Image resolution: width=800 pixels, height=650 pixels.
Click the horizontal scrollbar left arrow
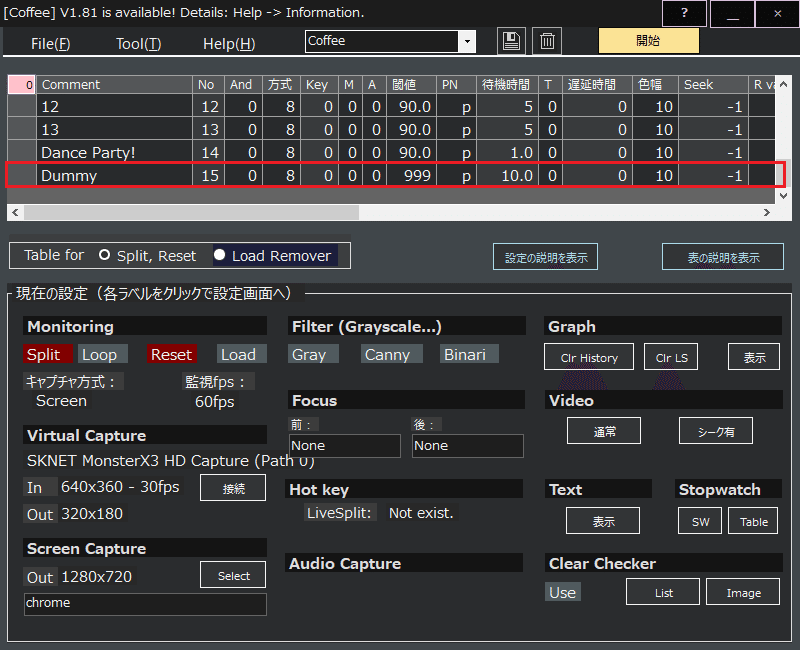tap(15, 212)
